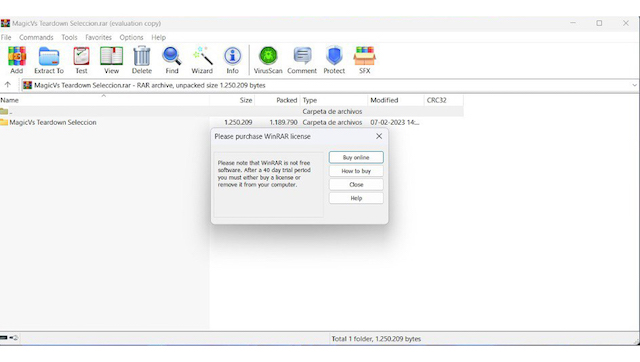The width and height of the screenshot is (640, 362).
Task: Click the WinRAR title bar icon
Action: coord(5,23)
